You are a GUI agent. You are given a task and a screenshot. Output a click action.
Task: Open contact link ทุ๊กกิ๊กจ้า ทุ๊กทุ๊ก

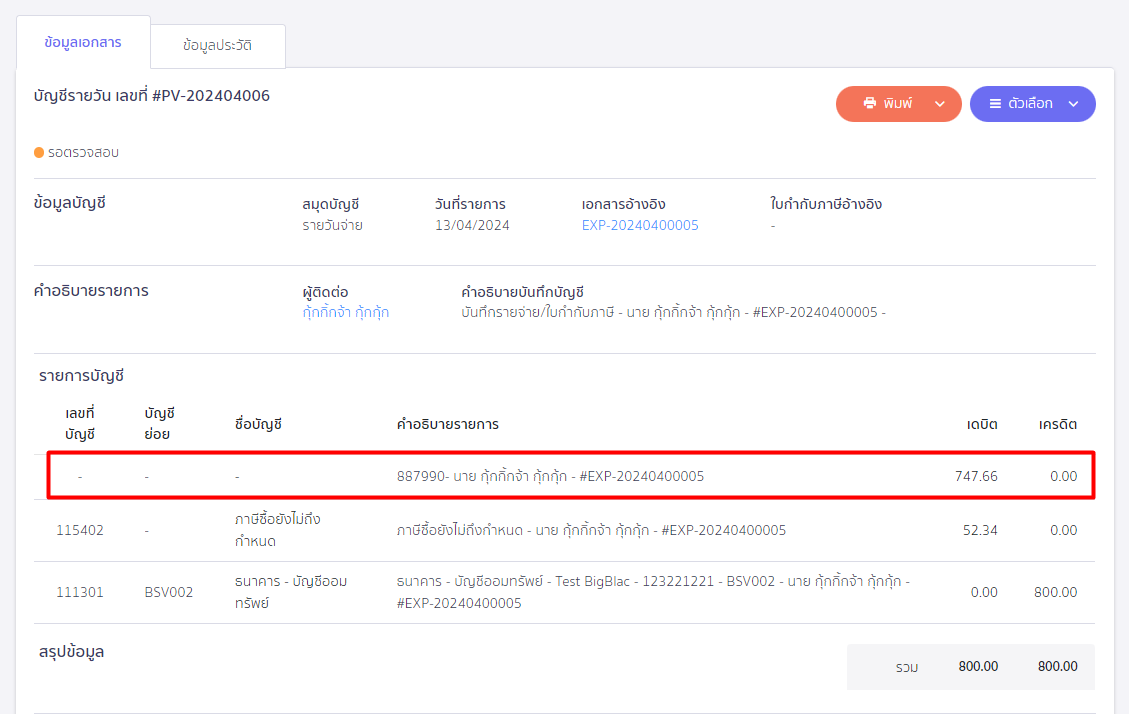345,312
